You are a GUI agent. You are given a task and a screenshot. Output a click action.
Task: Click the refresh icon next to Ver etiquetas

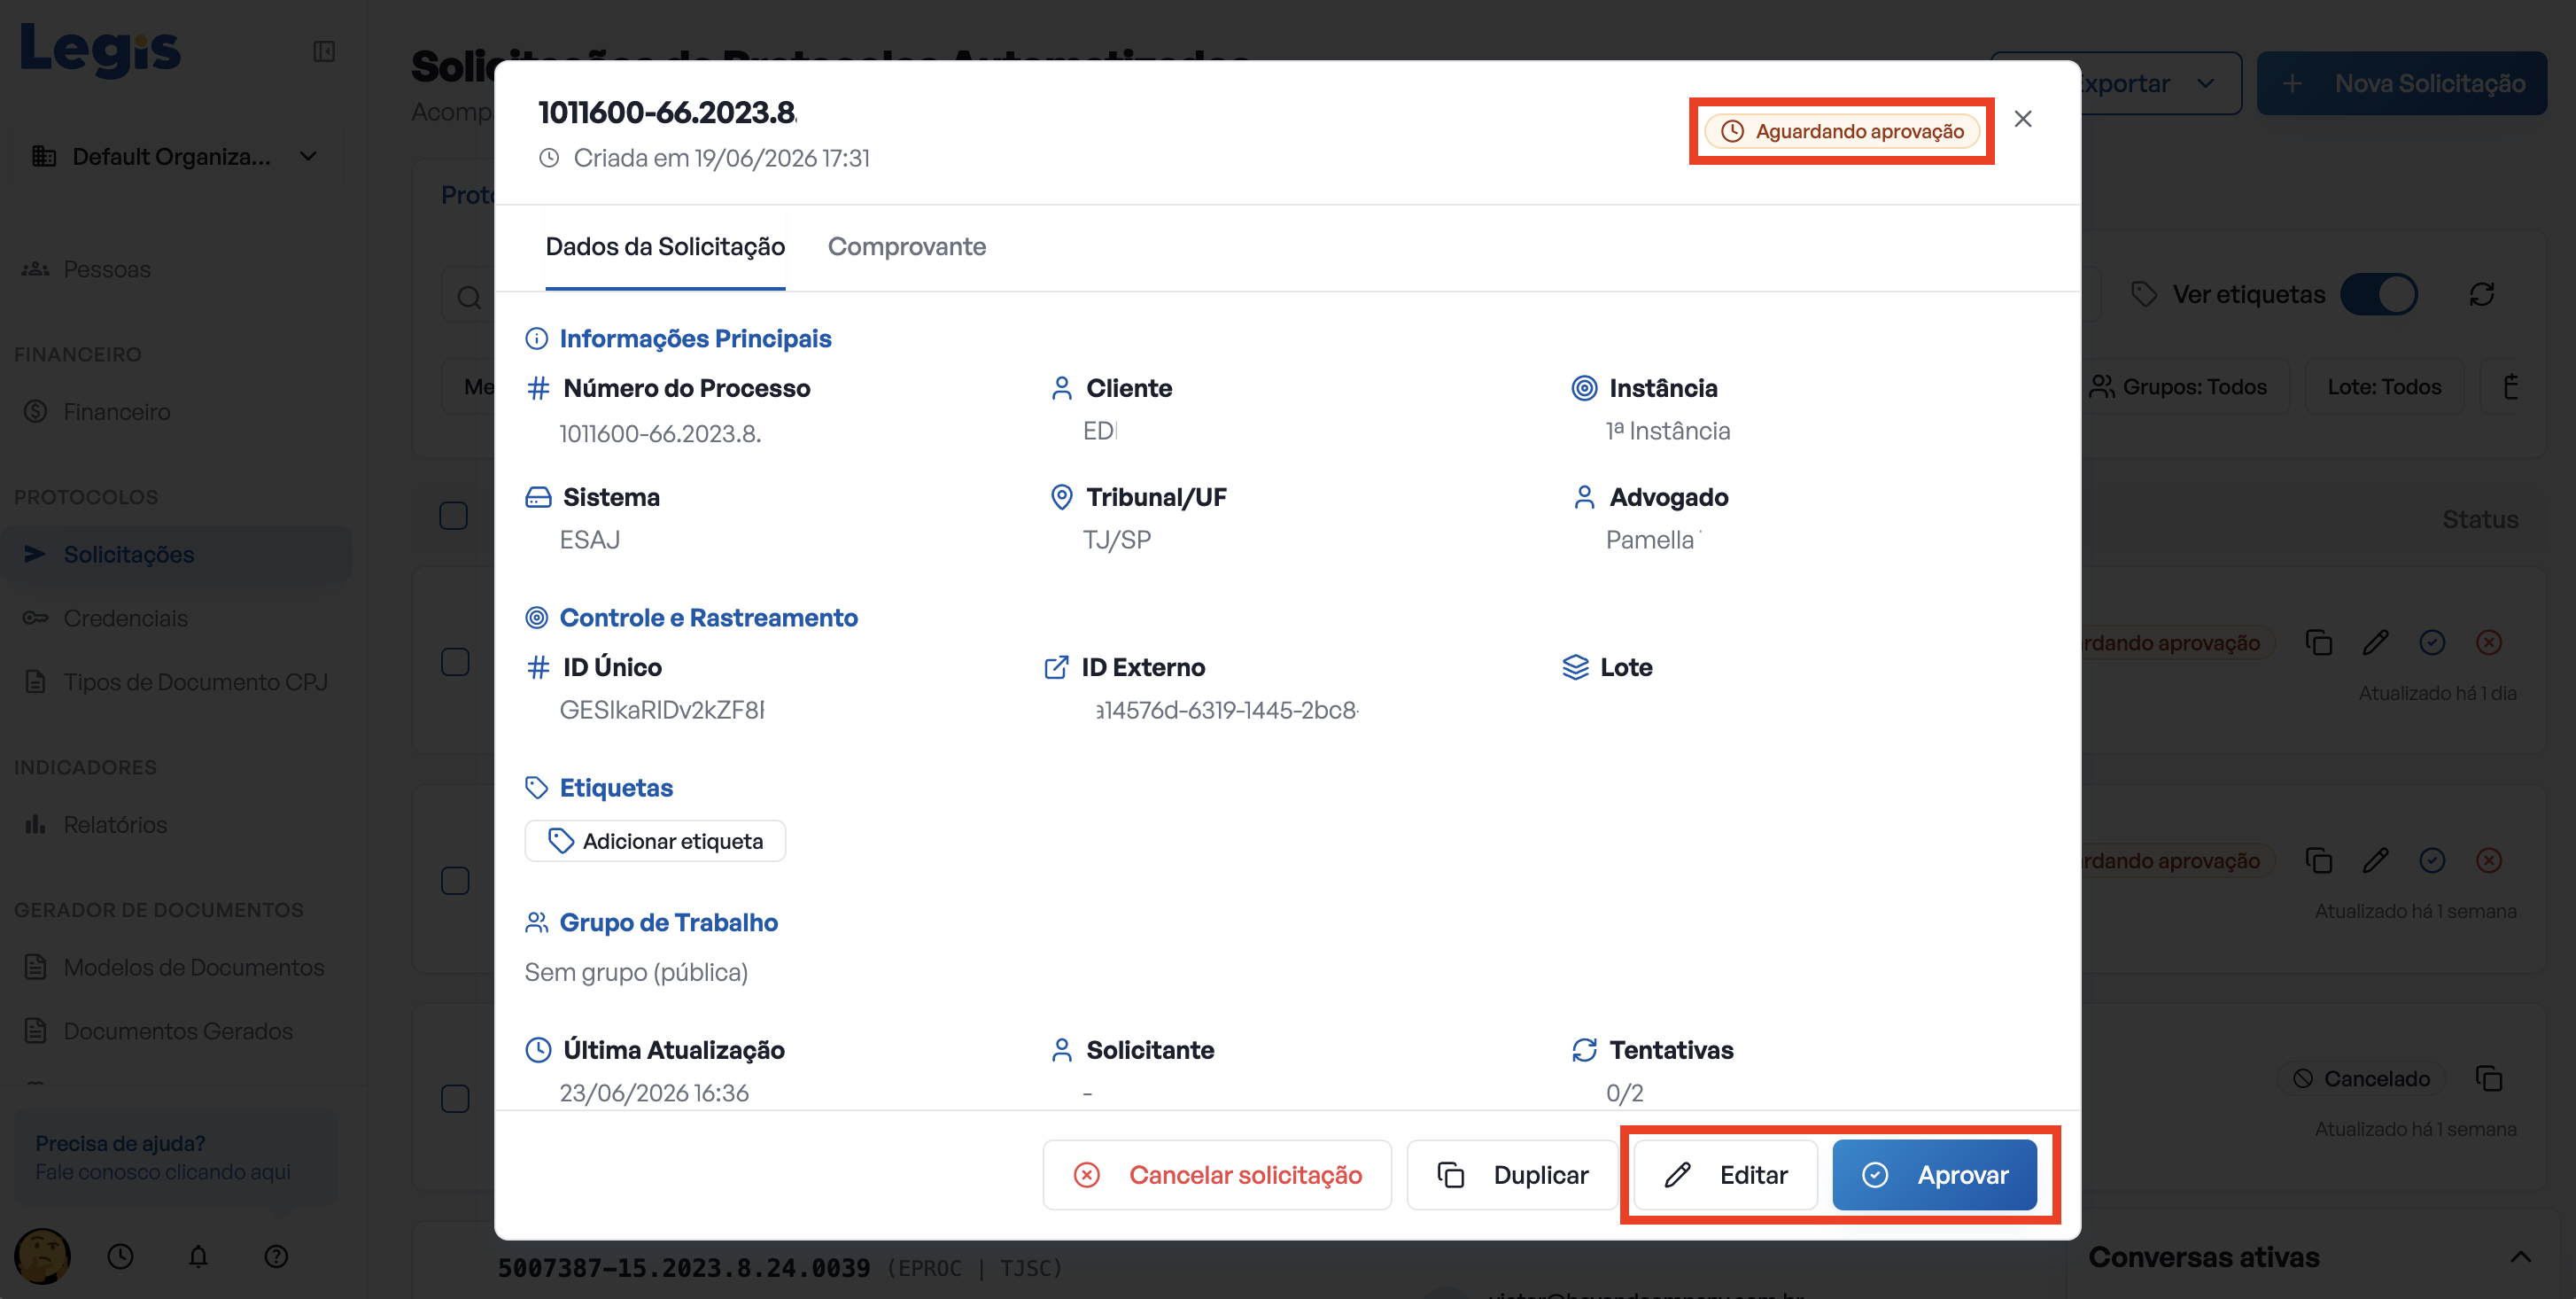tap(2481, 294)
